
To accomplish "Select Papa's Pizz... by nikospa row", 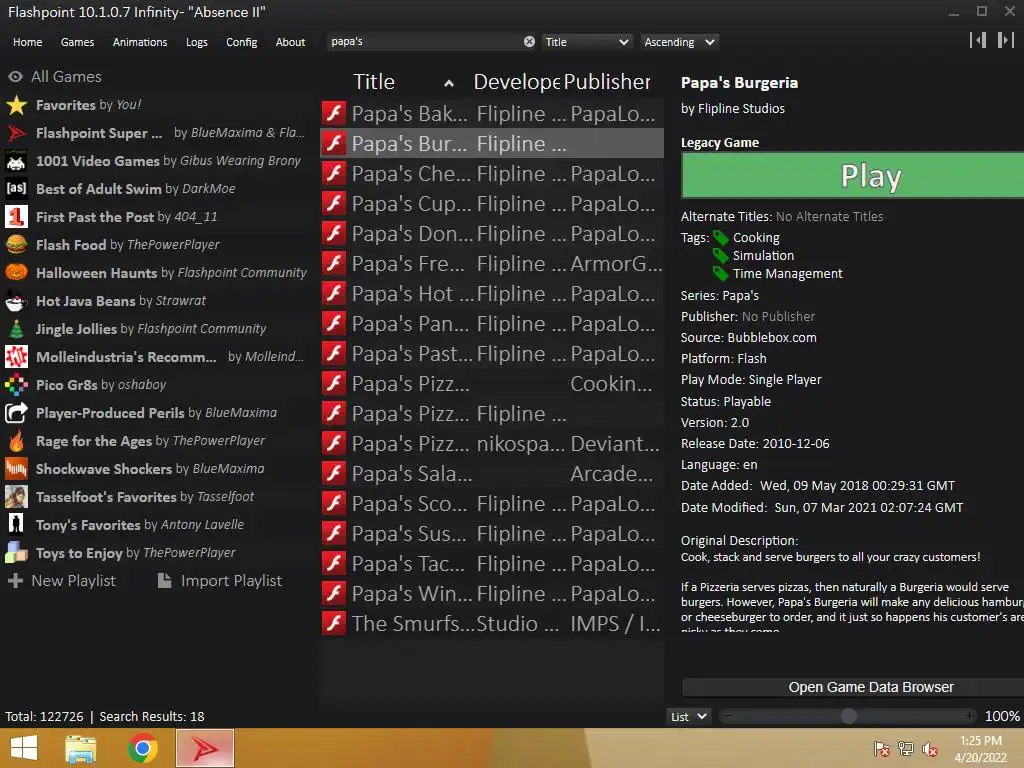I will [492, 443].
